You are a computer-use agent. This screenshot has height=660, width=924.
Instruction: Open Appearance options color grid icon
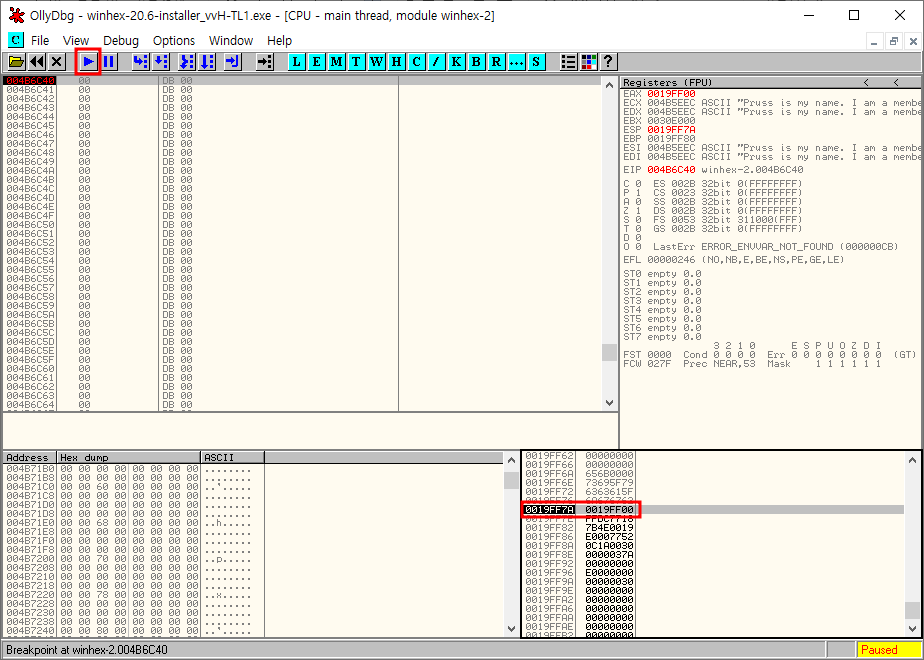589,61
